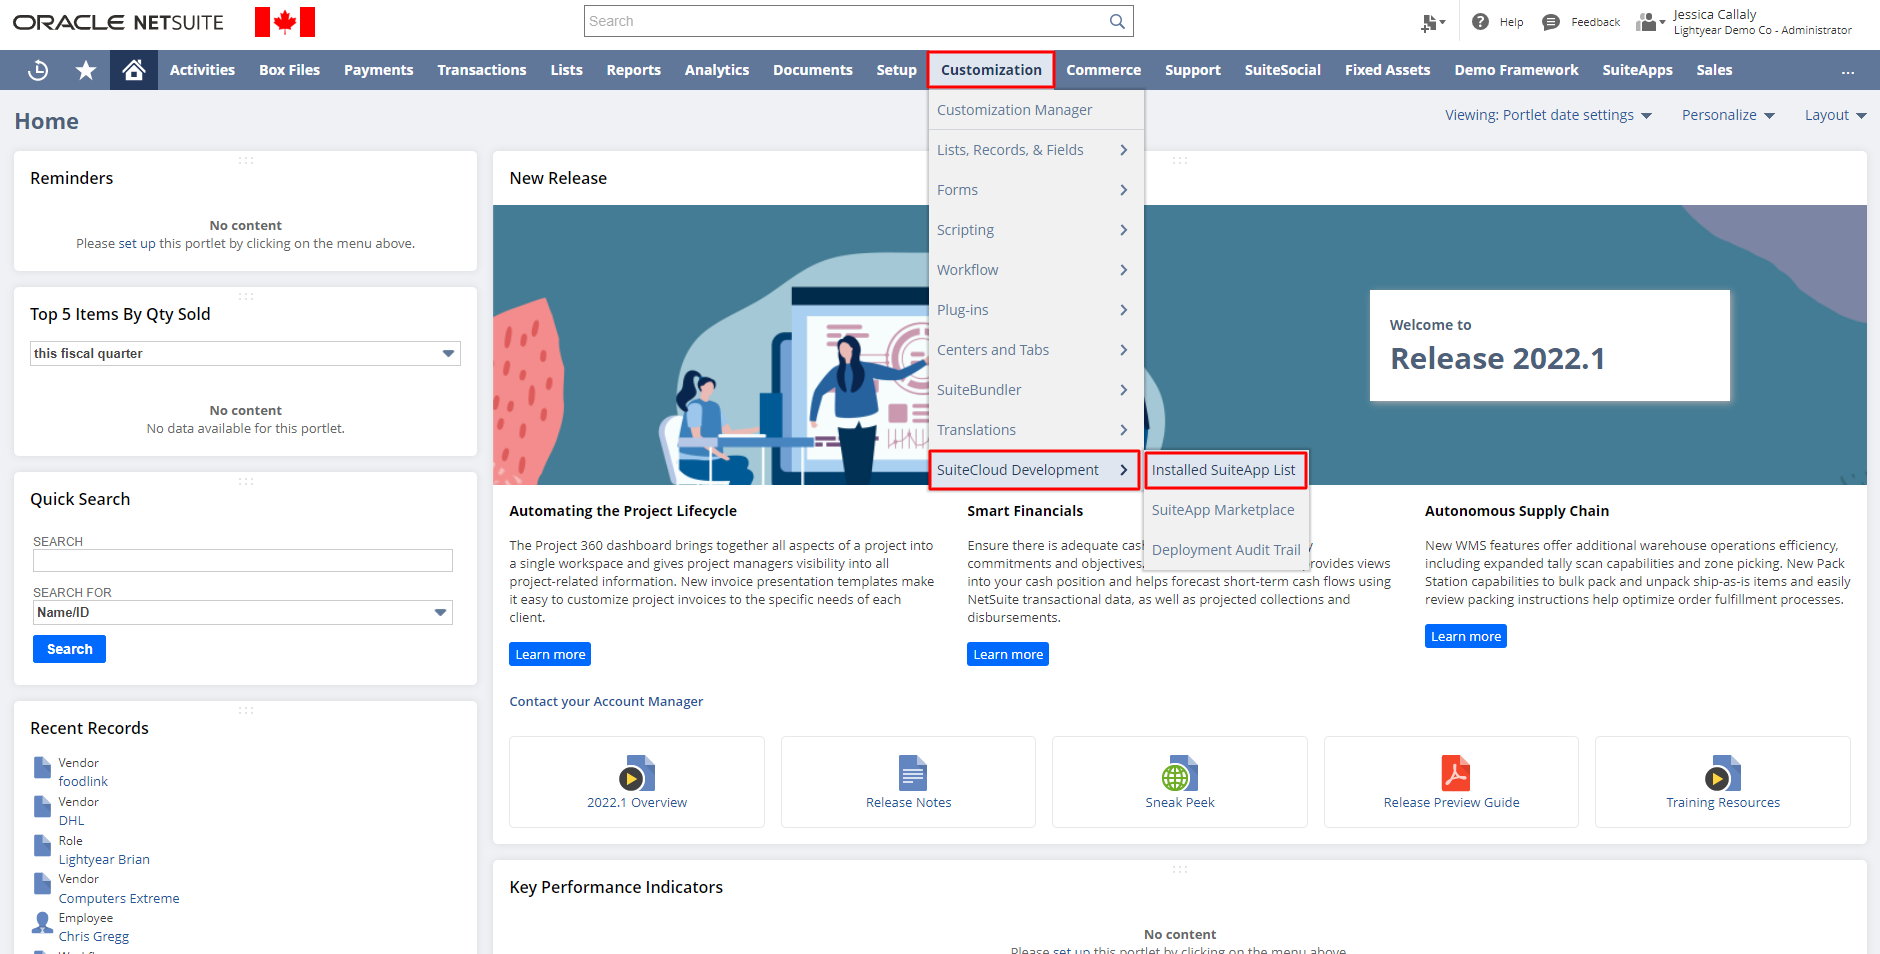Click the Computers Extreme vendor record icon
This screenshot has height=954, width=1880.
42,883
